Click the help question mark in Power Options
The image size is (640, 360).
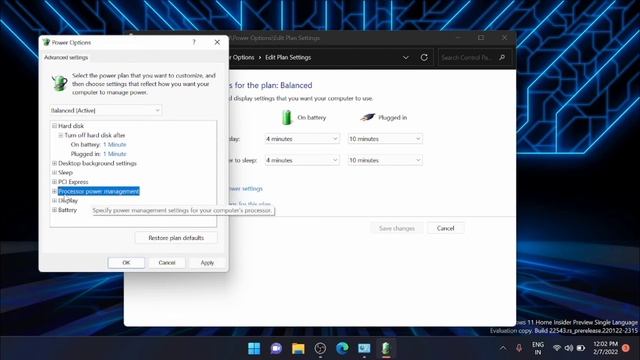coord(194,42)
